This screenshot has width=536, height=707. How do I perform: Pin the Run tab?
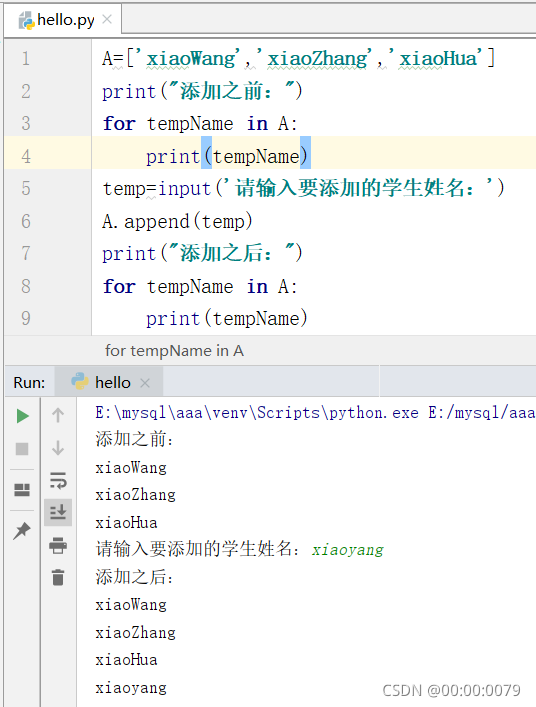22,531
